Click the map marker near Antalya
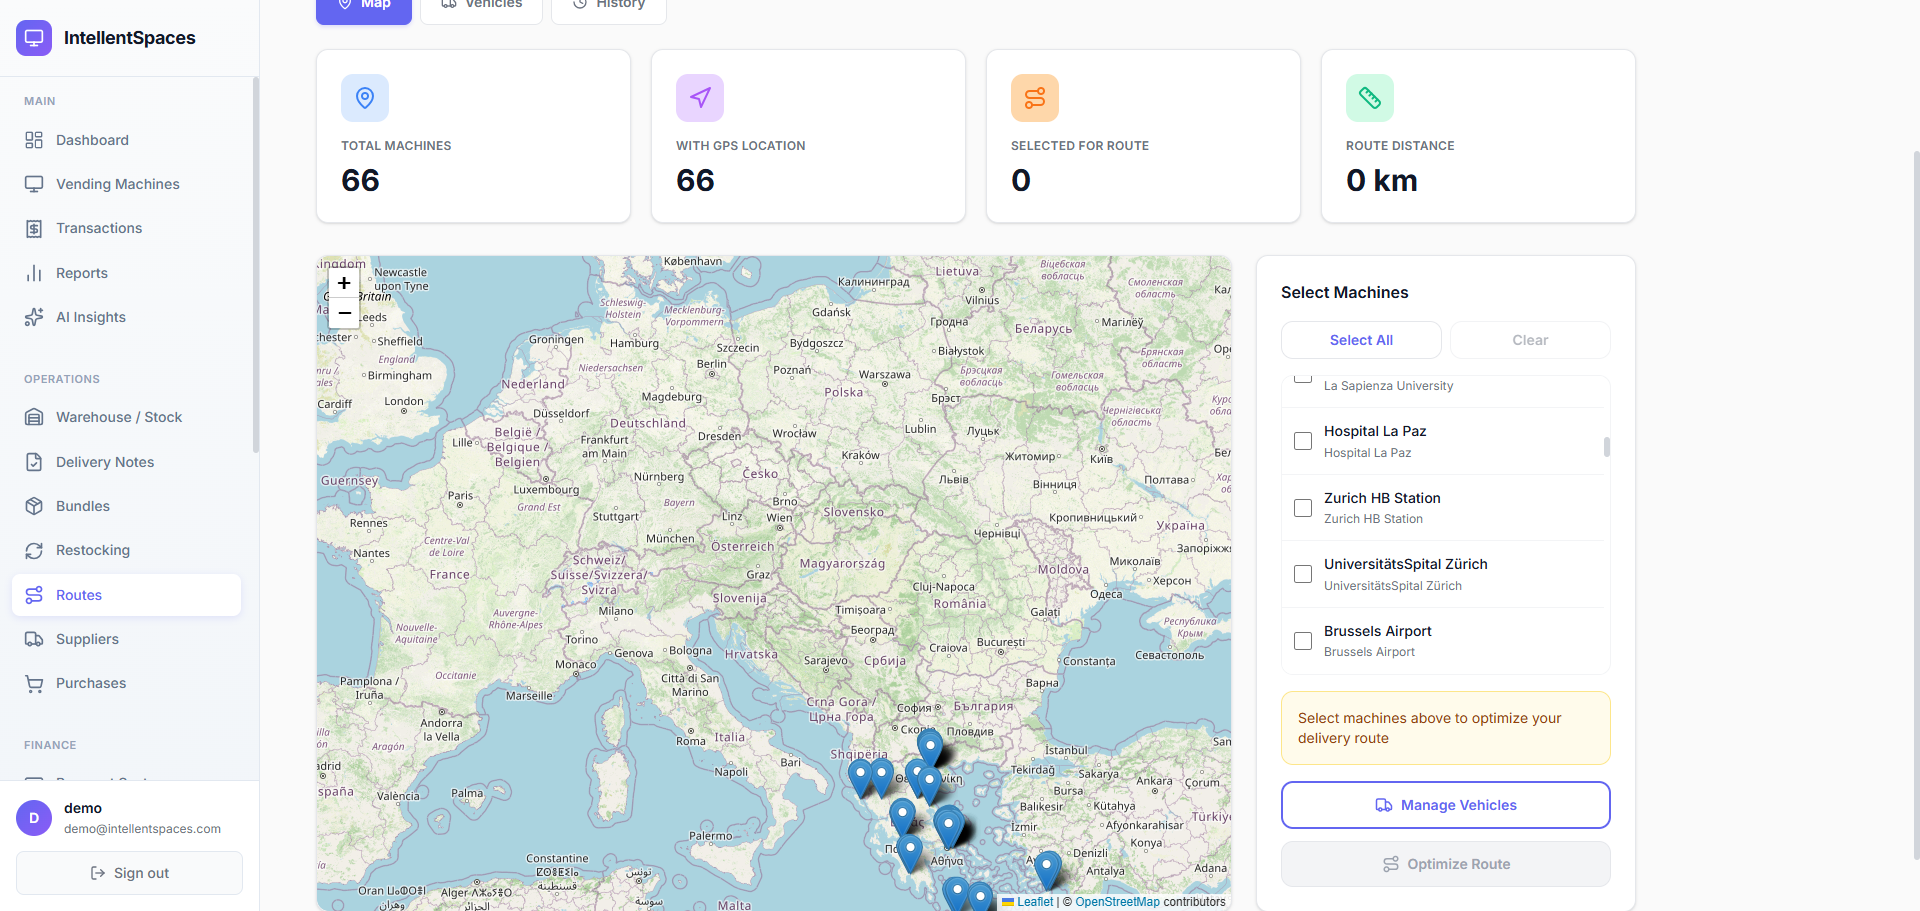 click(1047, 871)
